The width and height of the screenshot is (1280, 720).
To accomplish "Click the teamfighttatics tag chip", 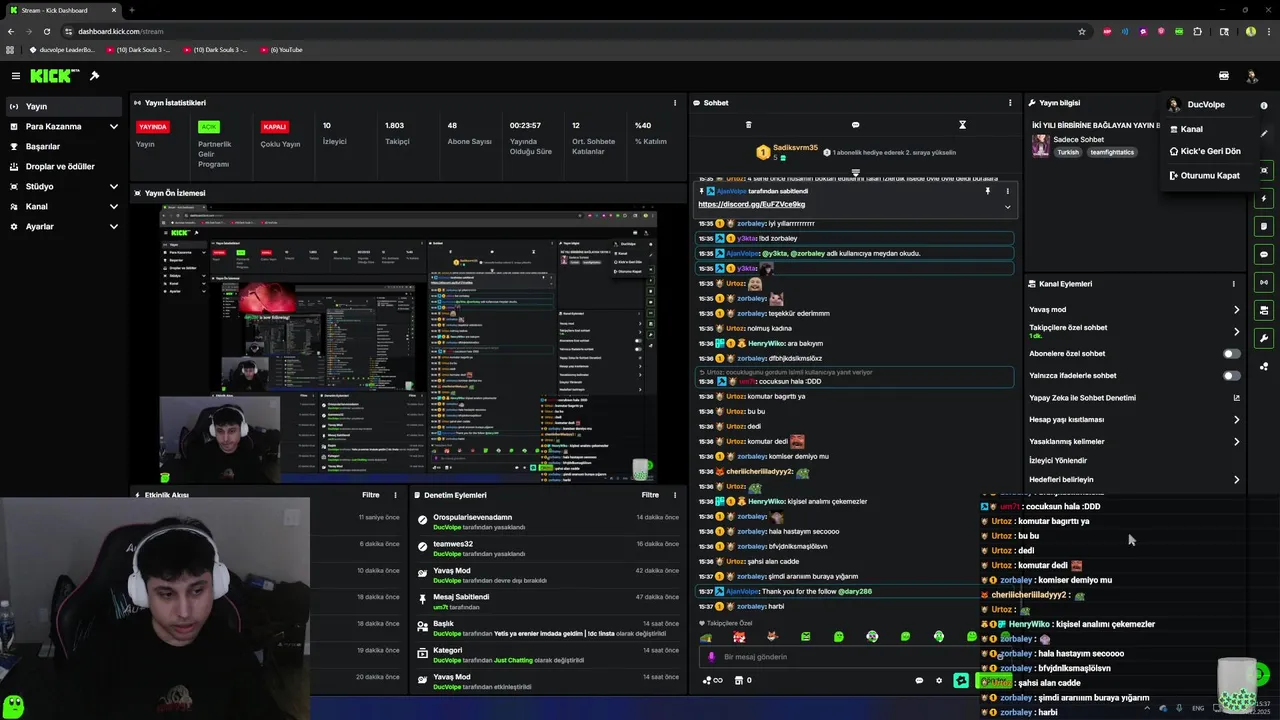I will point(1112,152).
